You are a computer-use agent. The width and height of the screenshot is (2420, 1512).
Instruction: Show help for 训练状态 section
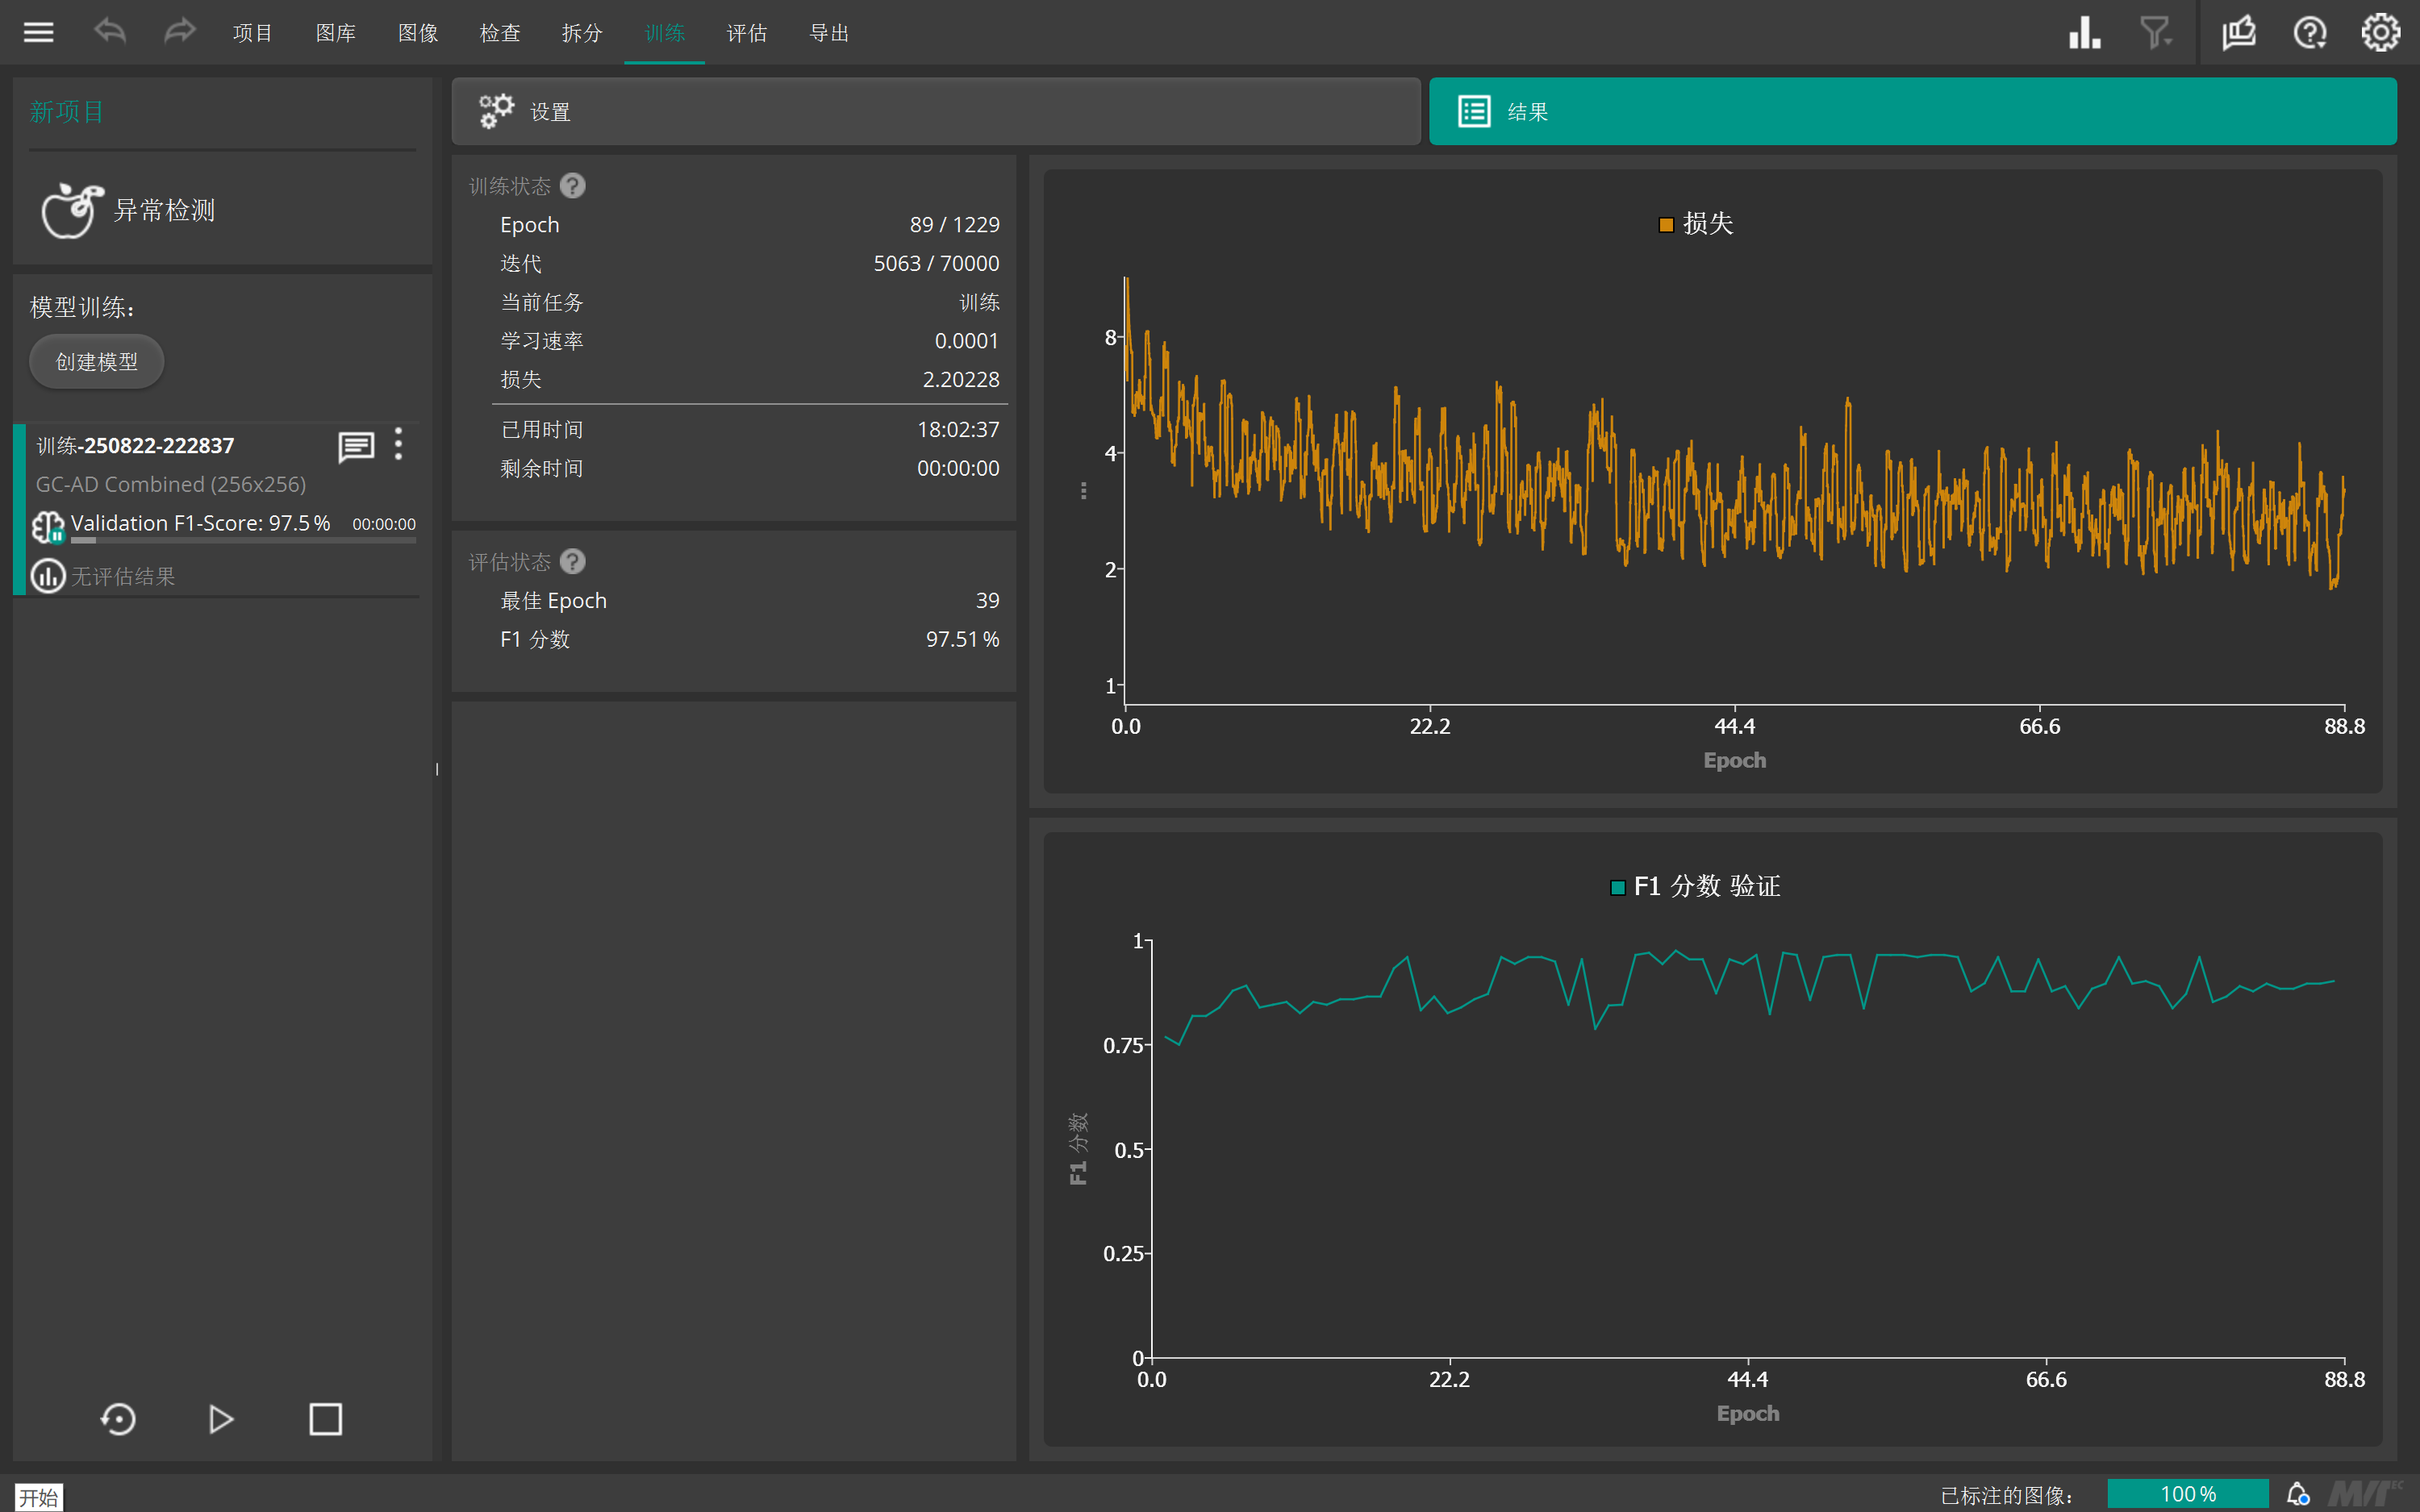tap(573, 186)
